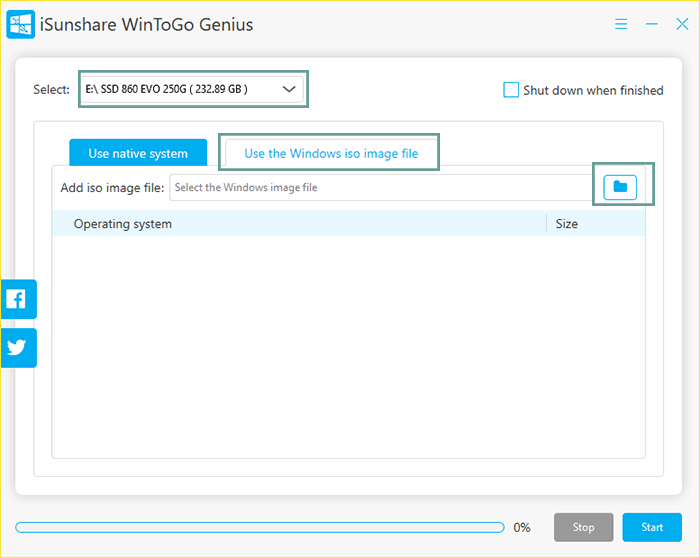Minimize the WinToGo Genius window
Image resolution: width=700 pixels, height=558 pixels.
(652, 24)
